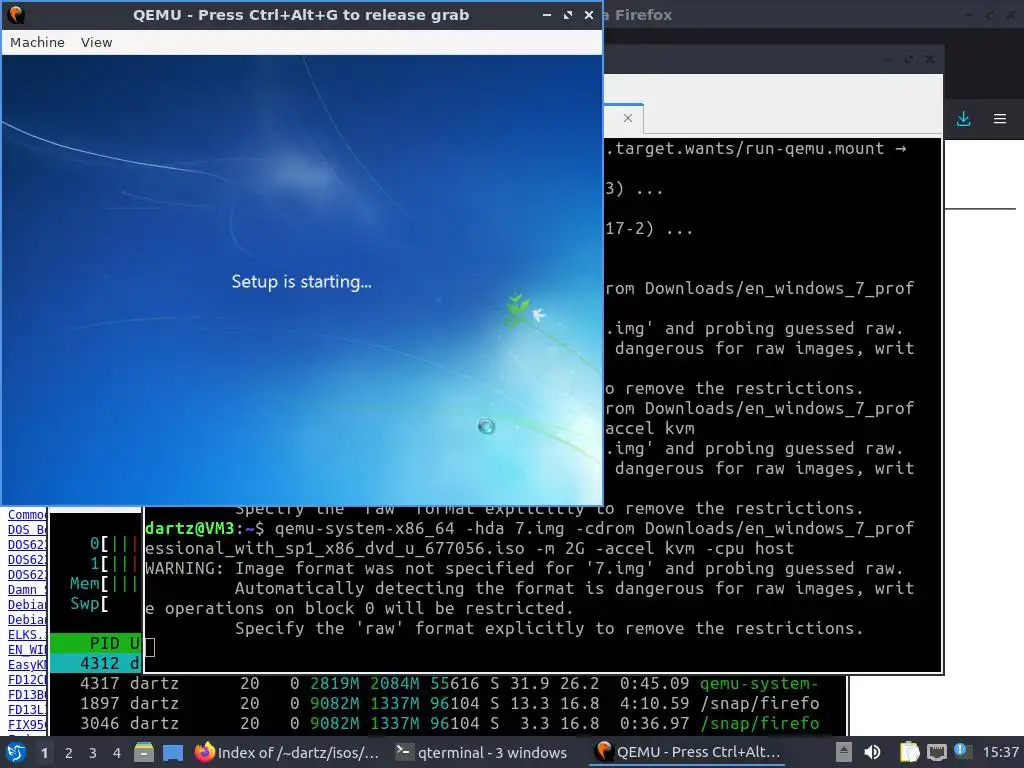Screen dimensions: 1024x768
Task: Launch the file manager from the panel
Action: tap(144, 752)
